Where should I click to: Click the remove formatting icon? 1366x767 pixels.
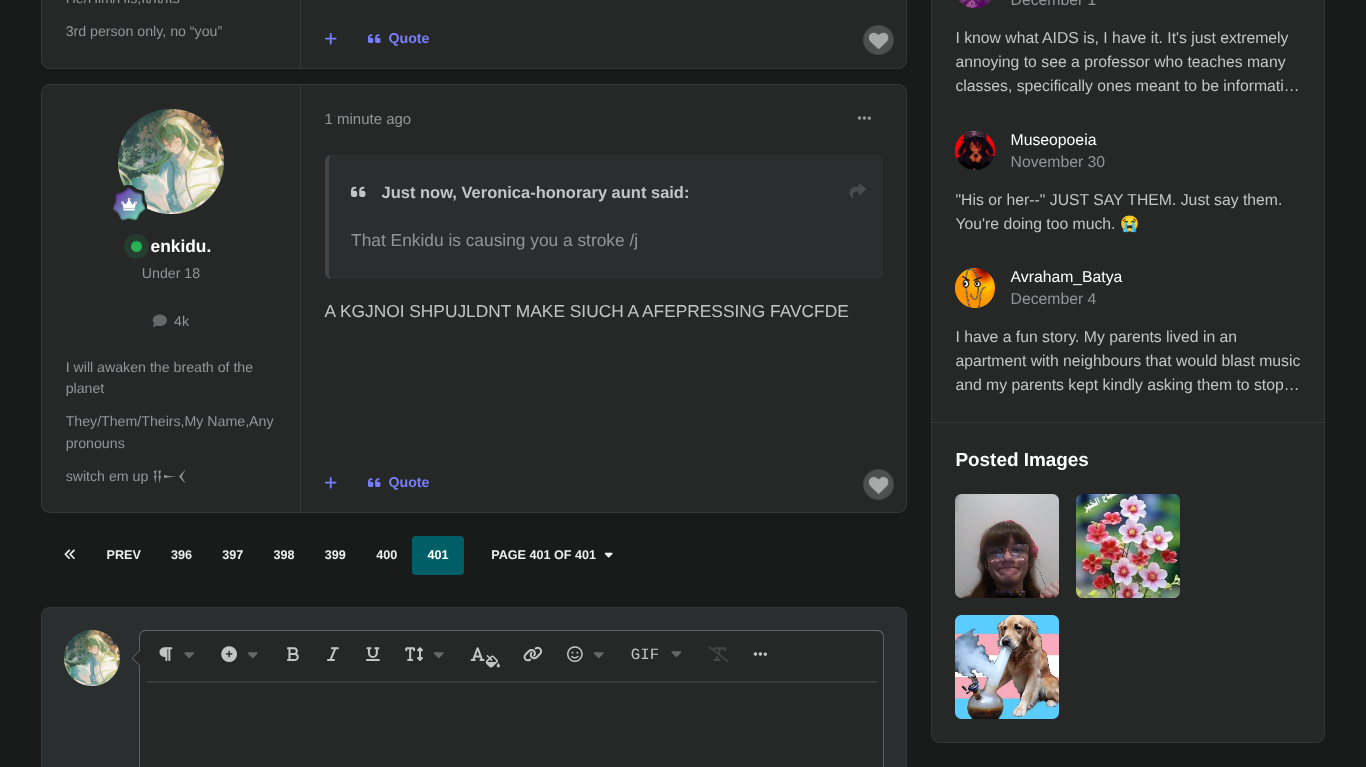718,654
